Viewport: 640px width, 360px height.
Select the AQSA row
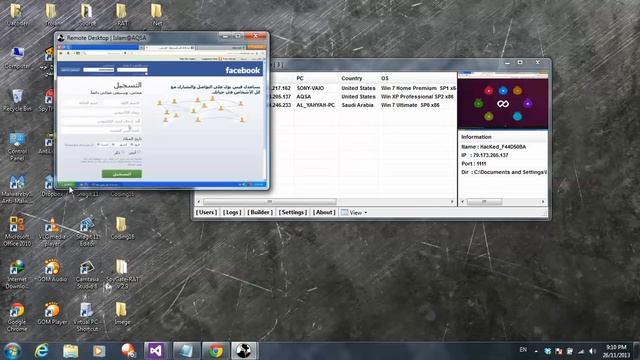pos(362,97)
